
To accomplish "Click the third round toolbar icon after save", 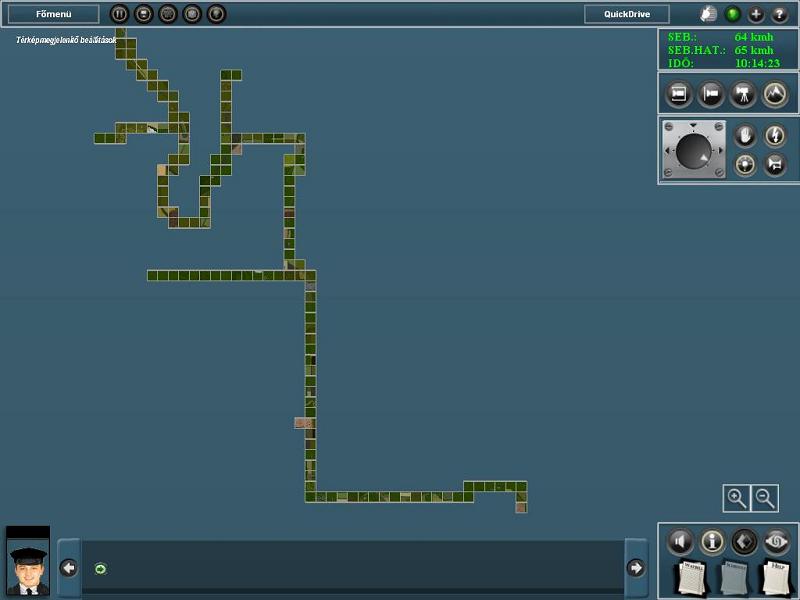I will point(168,14).
